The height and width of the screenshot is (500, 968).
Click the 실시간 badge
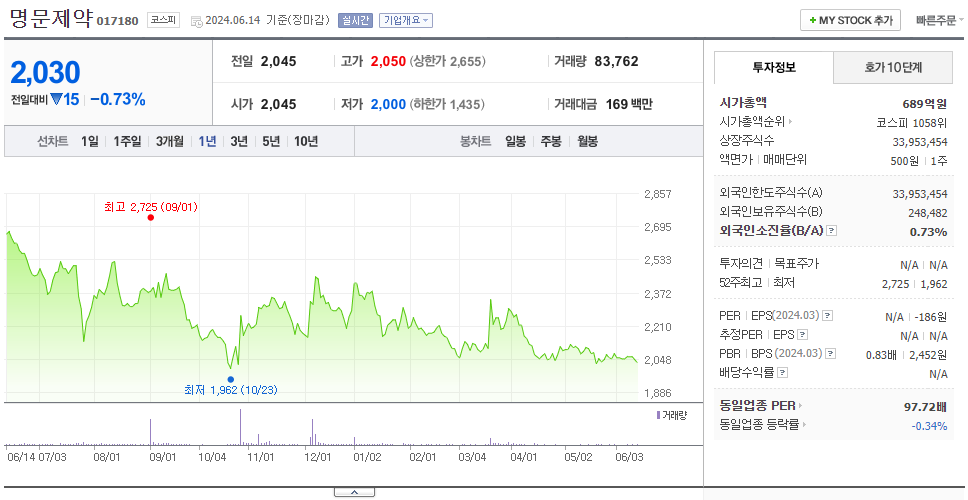click(355, 20)
